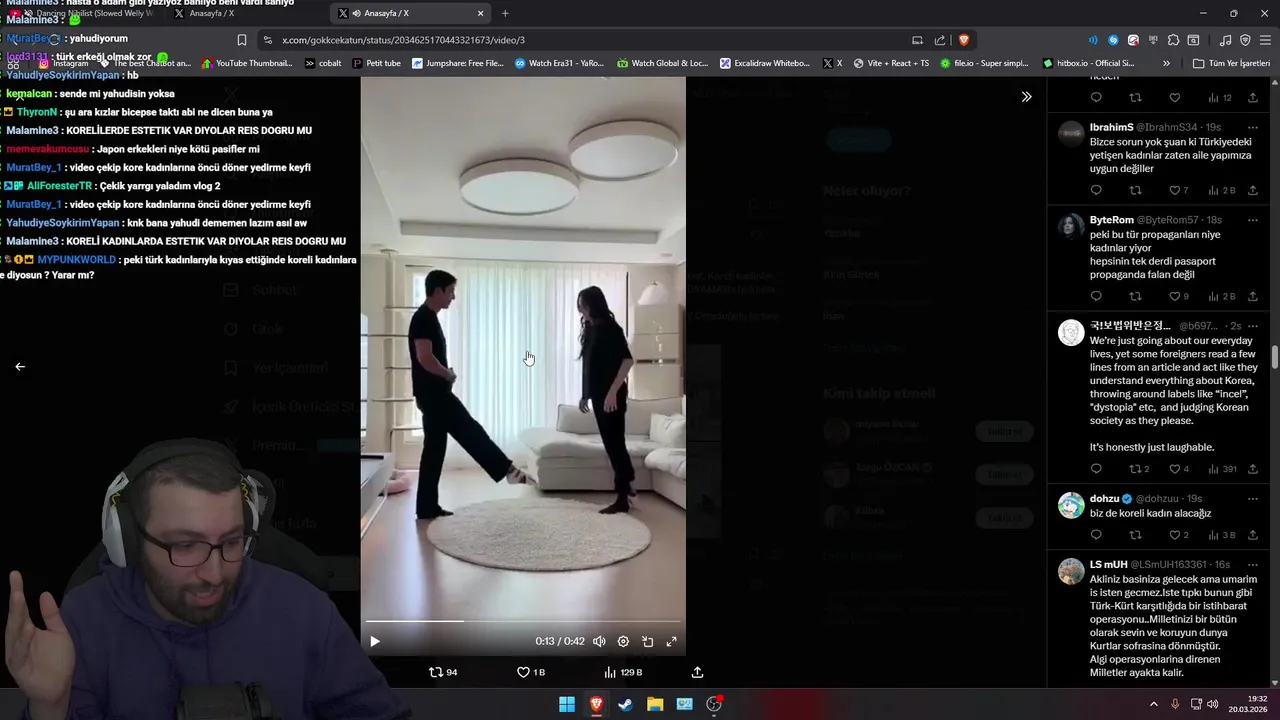Expand the bookmarks bar overflow chevron
The height and width of the screenshot is (720, 1280).
click(x=1166, y=63)
